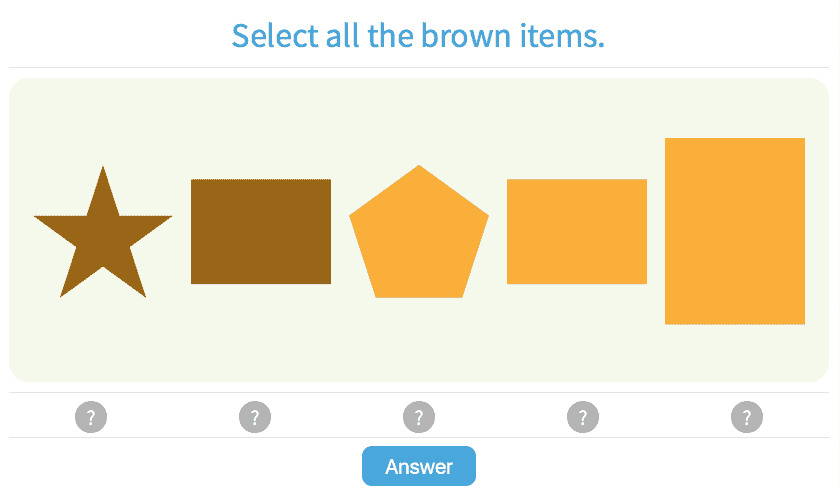
Task: Toggle question mark beneath the brown rectangle
Action: pyautogui.click(x=255, y=417)
